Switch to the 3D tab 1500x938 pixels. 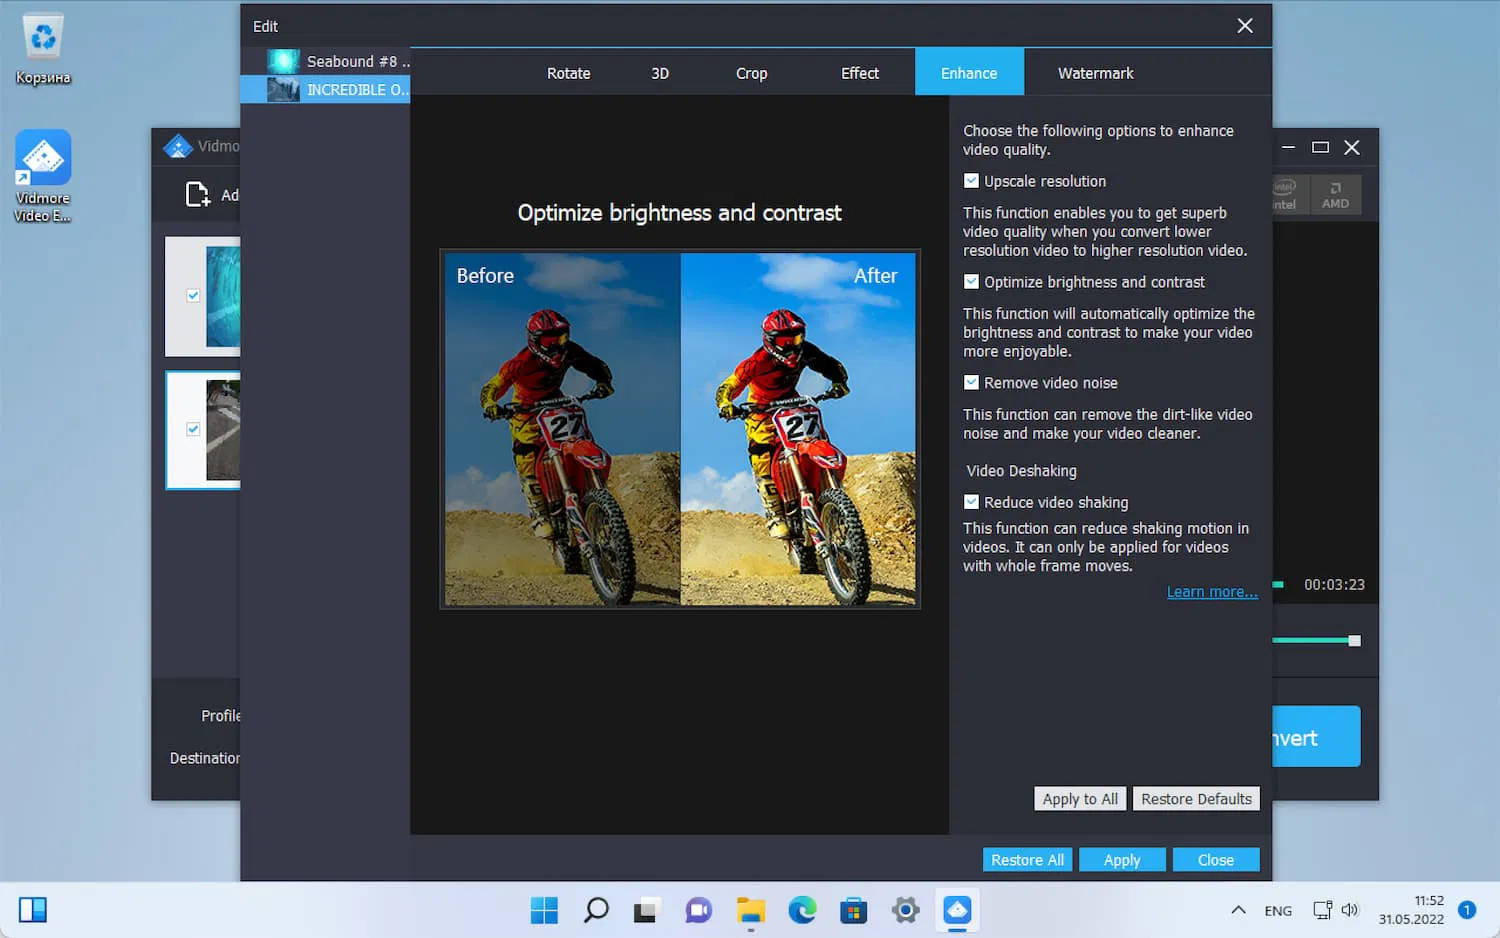(x=660, y=73)
